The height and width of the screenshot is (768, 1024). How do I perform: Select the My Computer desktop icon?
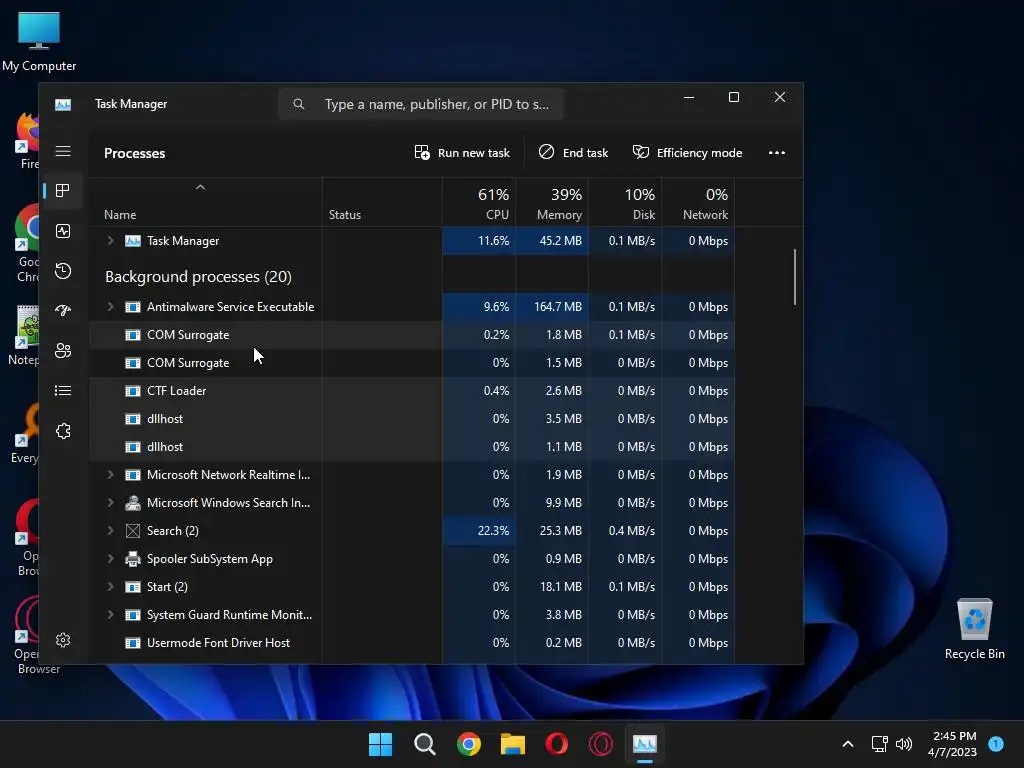coord(39,41)
